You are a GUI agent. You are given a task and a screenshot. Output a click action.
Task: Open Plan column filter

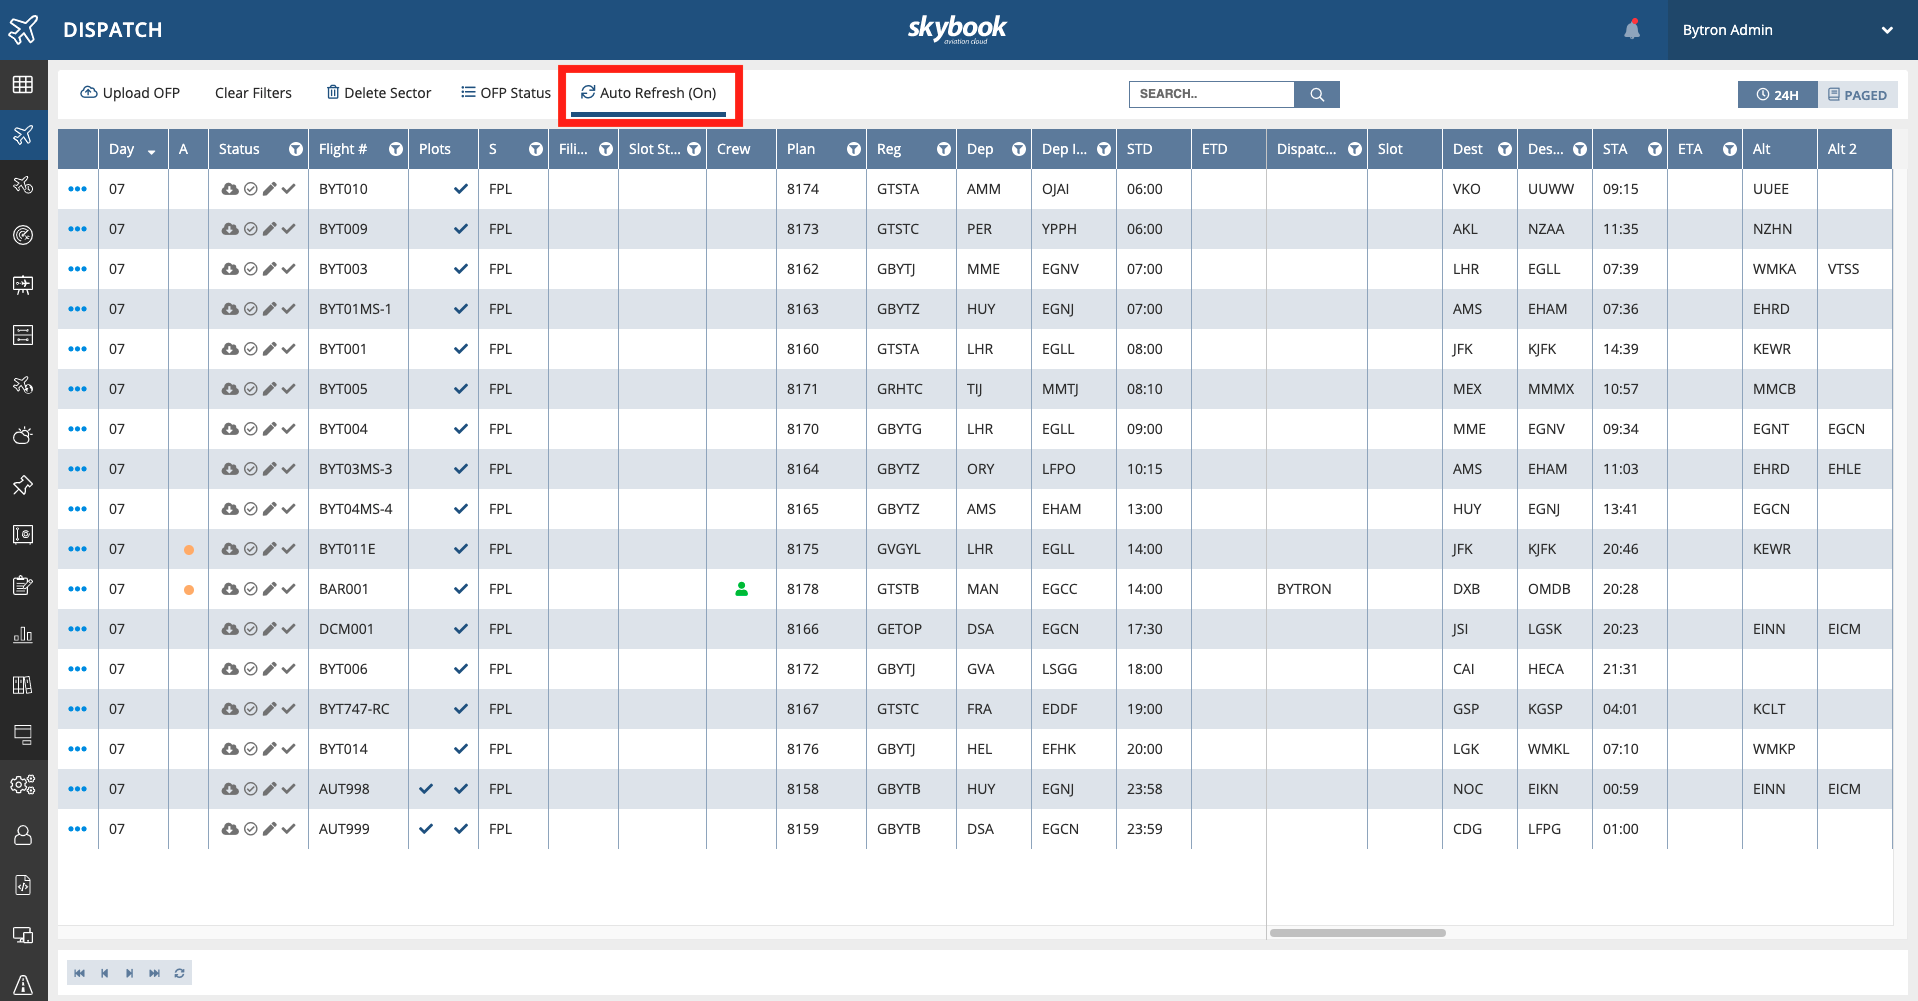tap(854, 149)
